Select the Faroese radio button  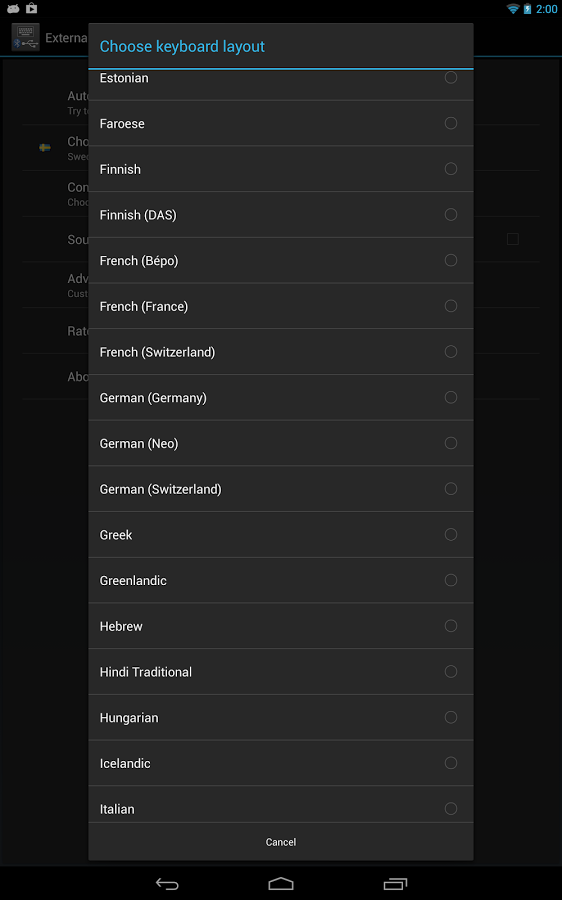(451, 123)
